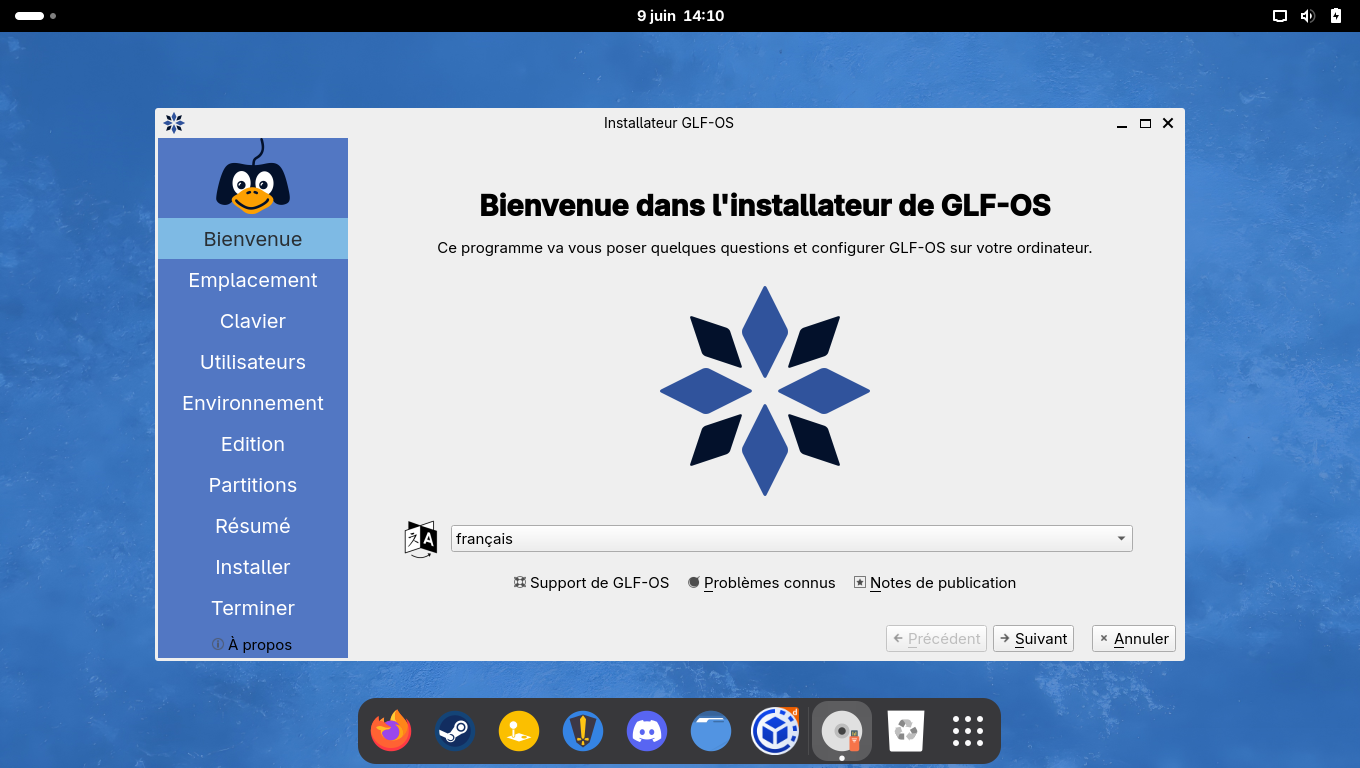The width and height of the screenshot is (1360, 768).
Task: Maximize the Installateur GLF-OS window
Action: tap(1145, 123)
